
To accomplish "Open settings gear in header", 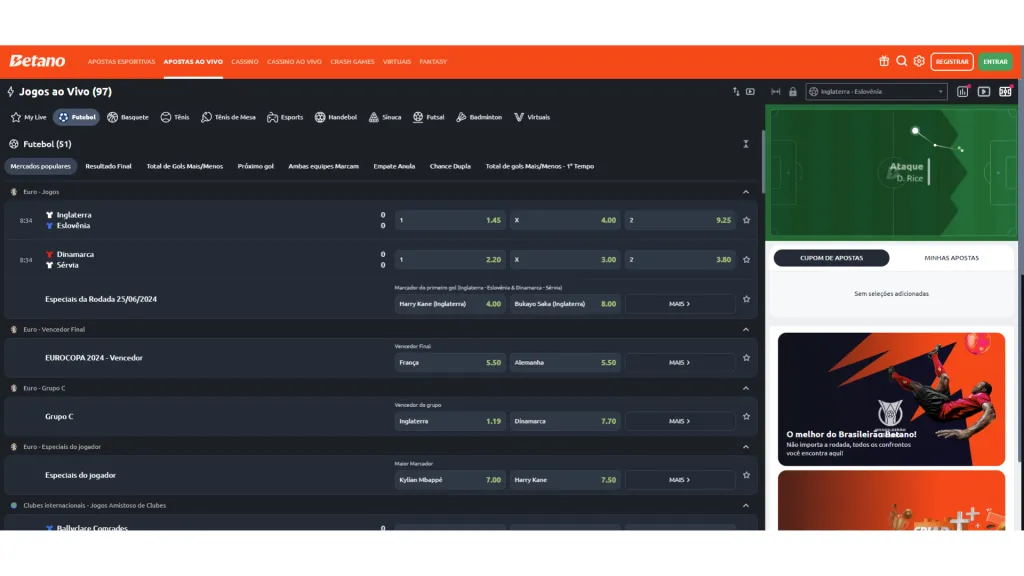I will pyautogui.click(x=919, y=61).
